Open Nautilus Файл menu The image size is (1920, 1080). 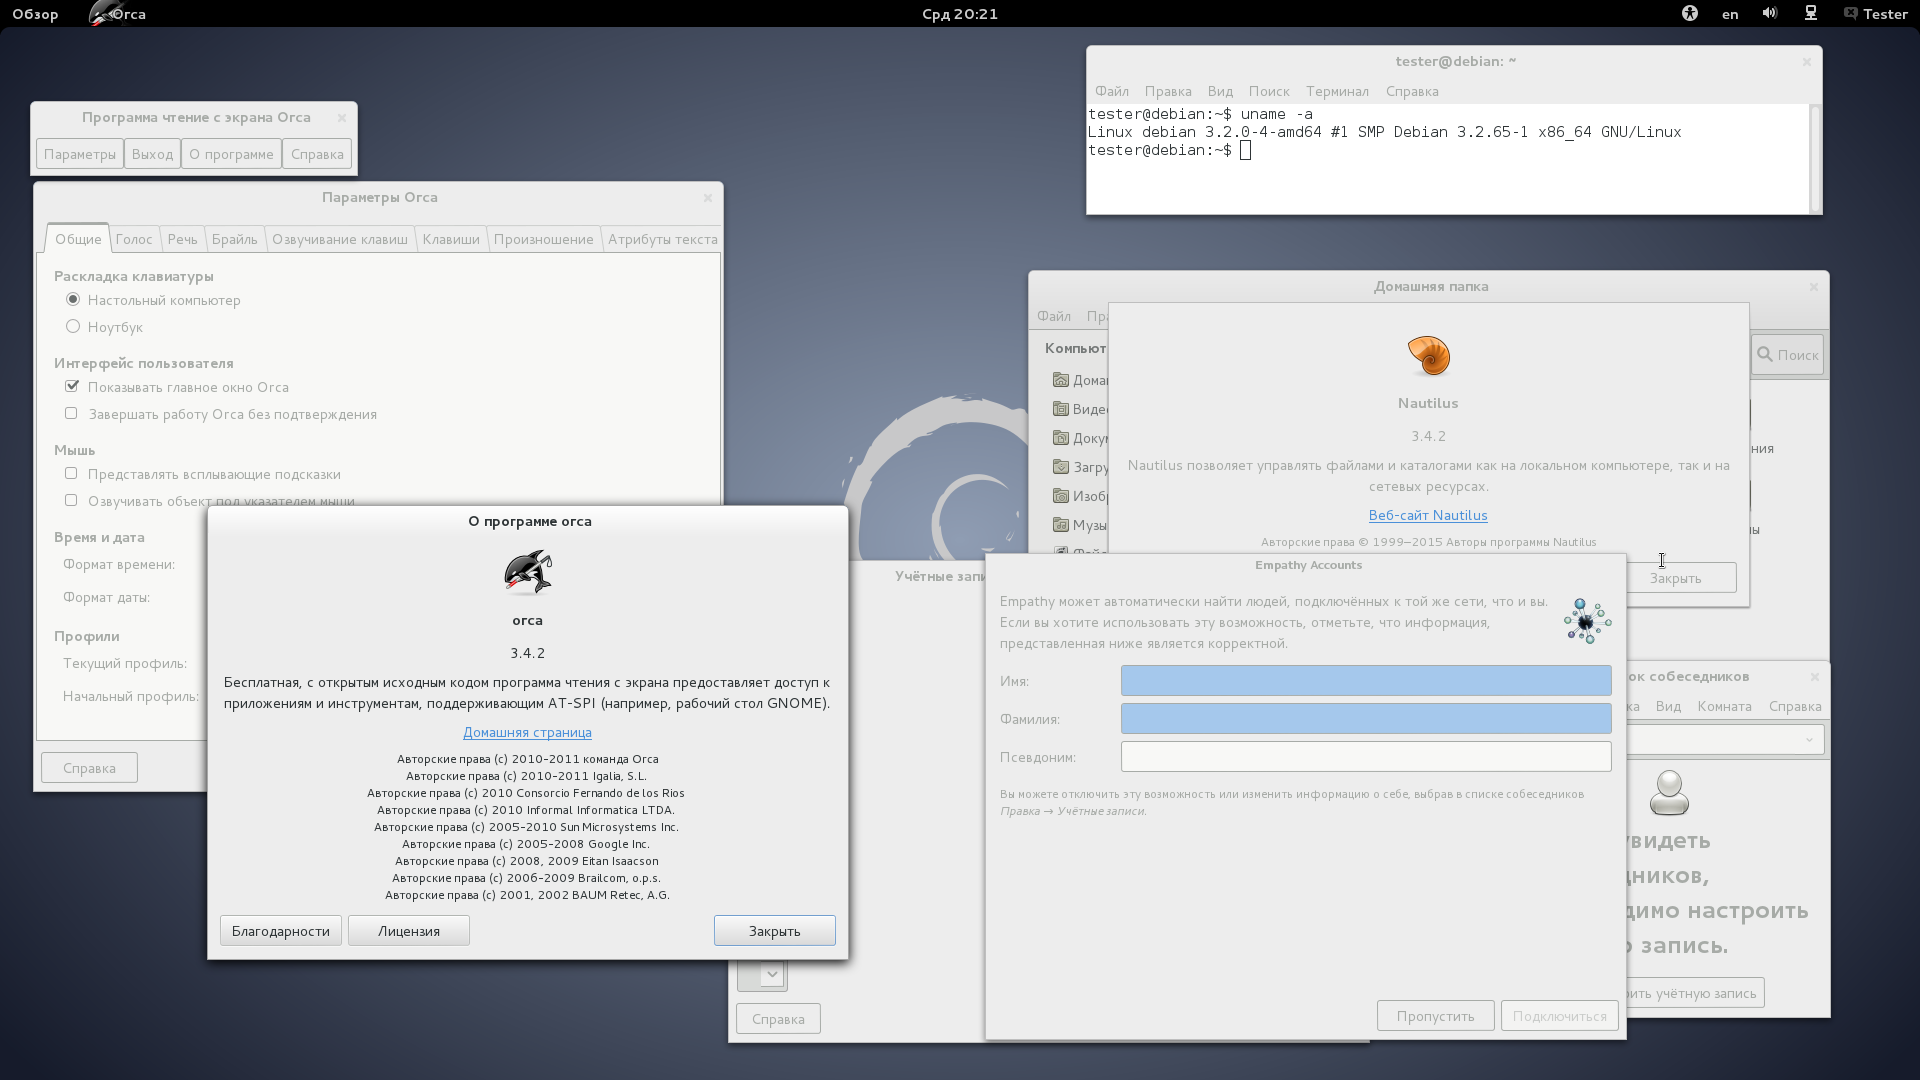click(1054, 316)
